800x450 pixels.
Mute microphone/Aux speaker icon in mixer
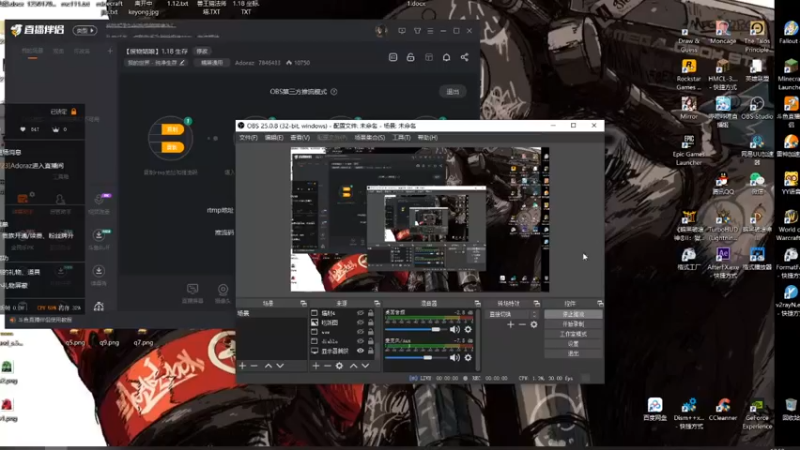tap(455, 358)
